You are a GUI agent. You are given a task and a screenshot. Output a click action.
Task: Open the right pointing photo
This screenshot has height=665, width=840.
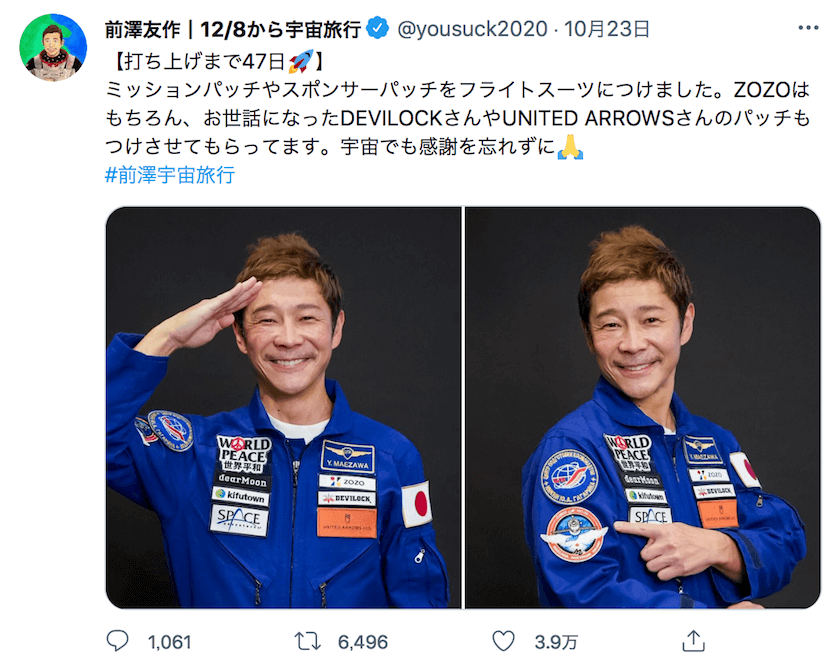pyautogui.click(x=643, y=407)
